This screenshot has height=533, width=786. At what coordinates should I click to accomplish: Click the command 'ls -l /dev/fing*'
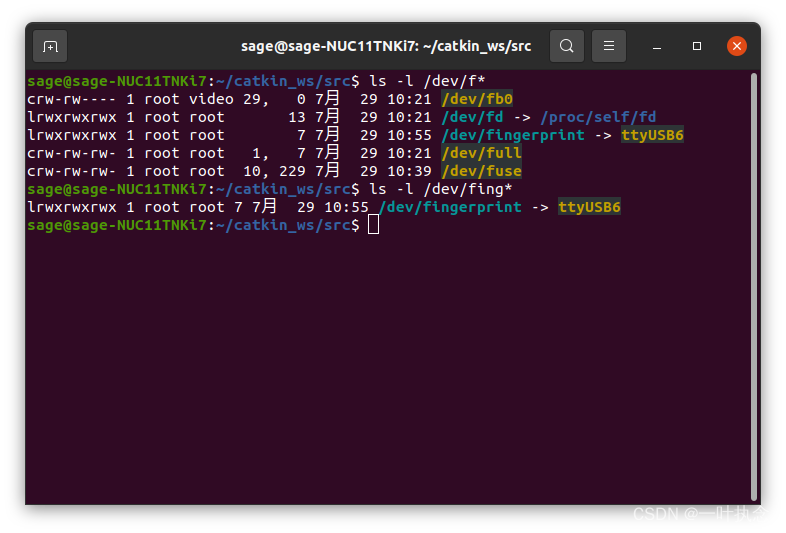pyautogui.click(x=441, y=190)
